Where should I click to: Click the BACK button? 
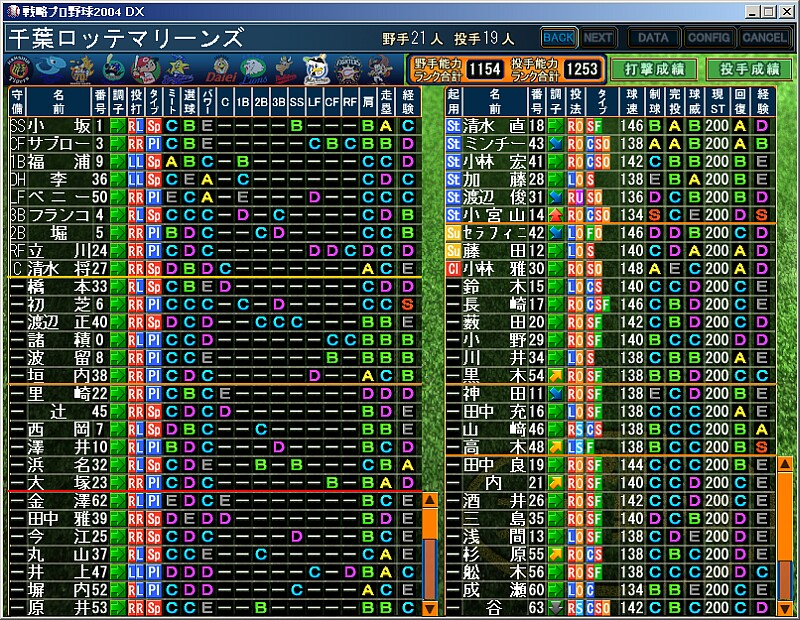coord(558,38)
